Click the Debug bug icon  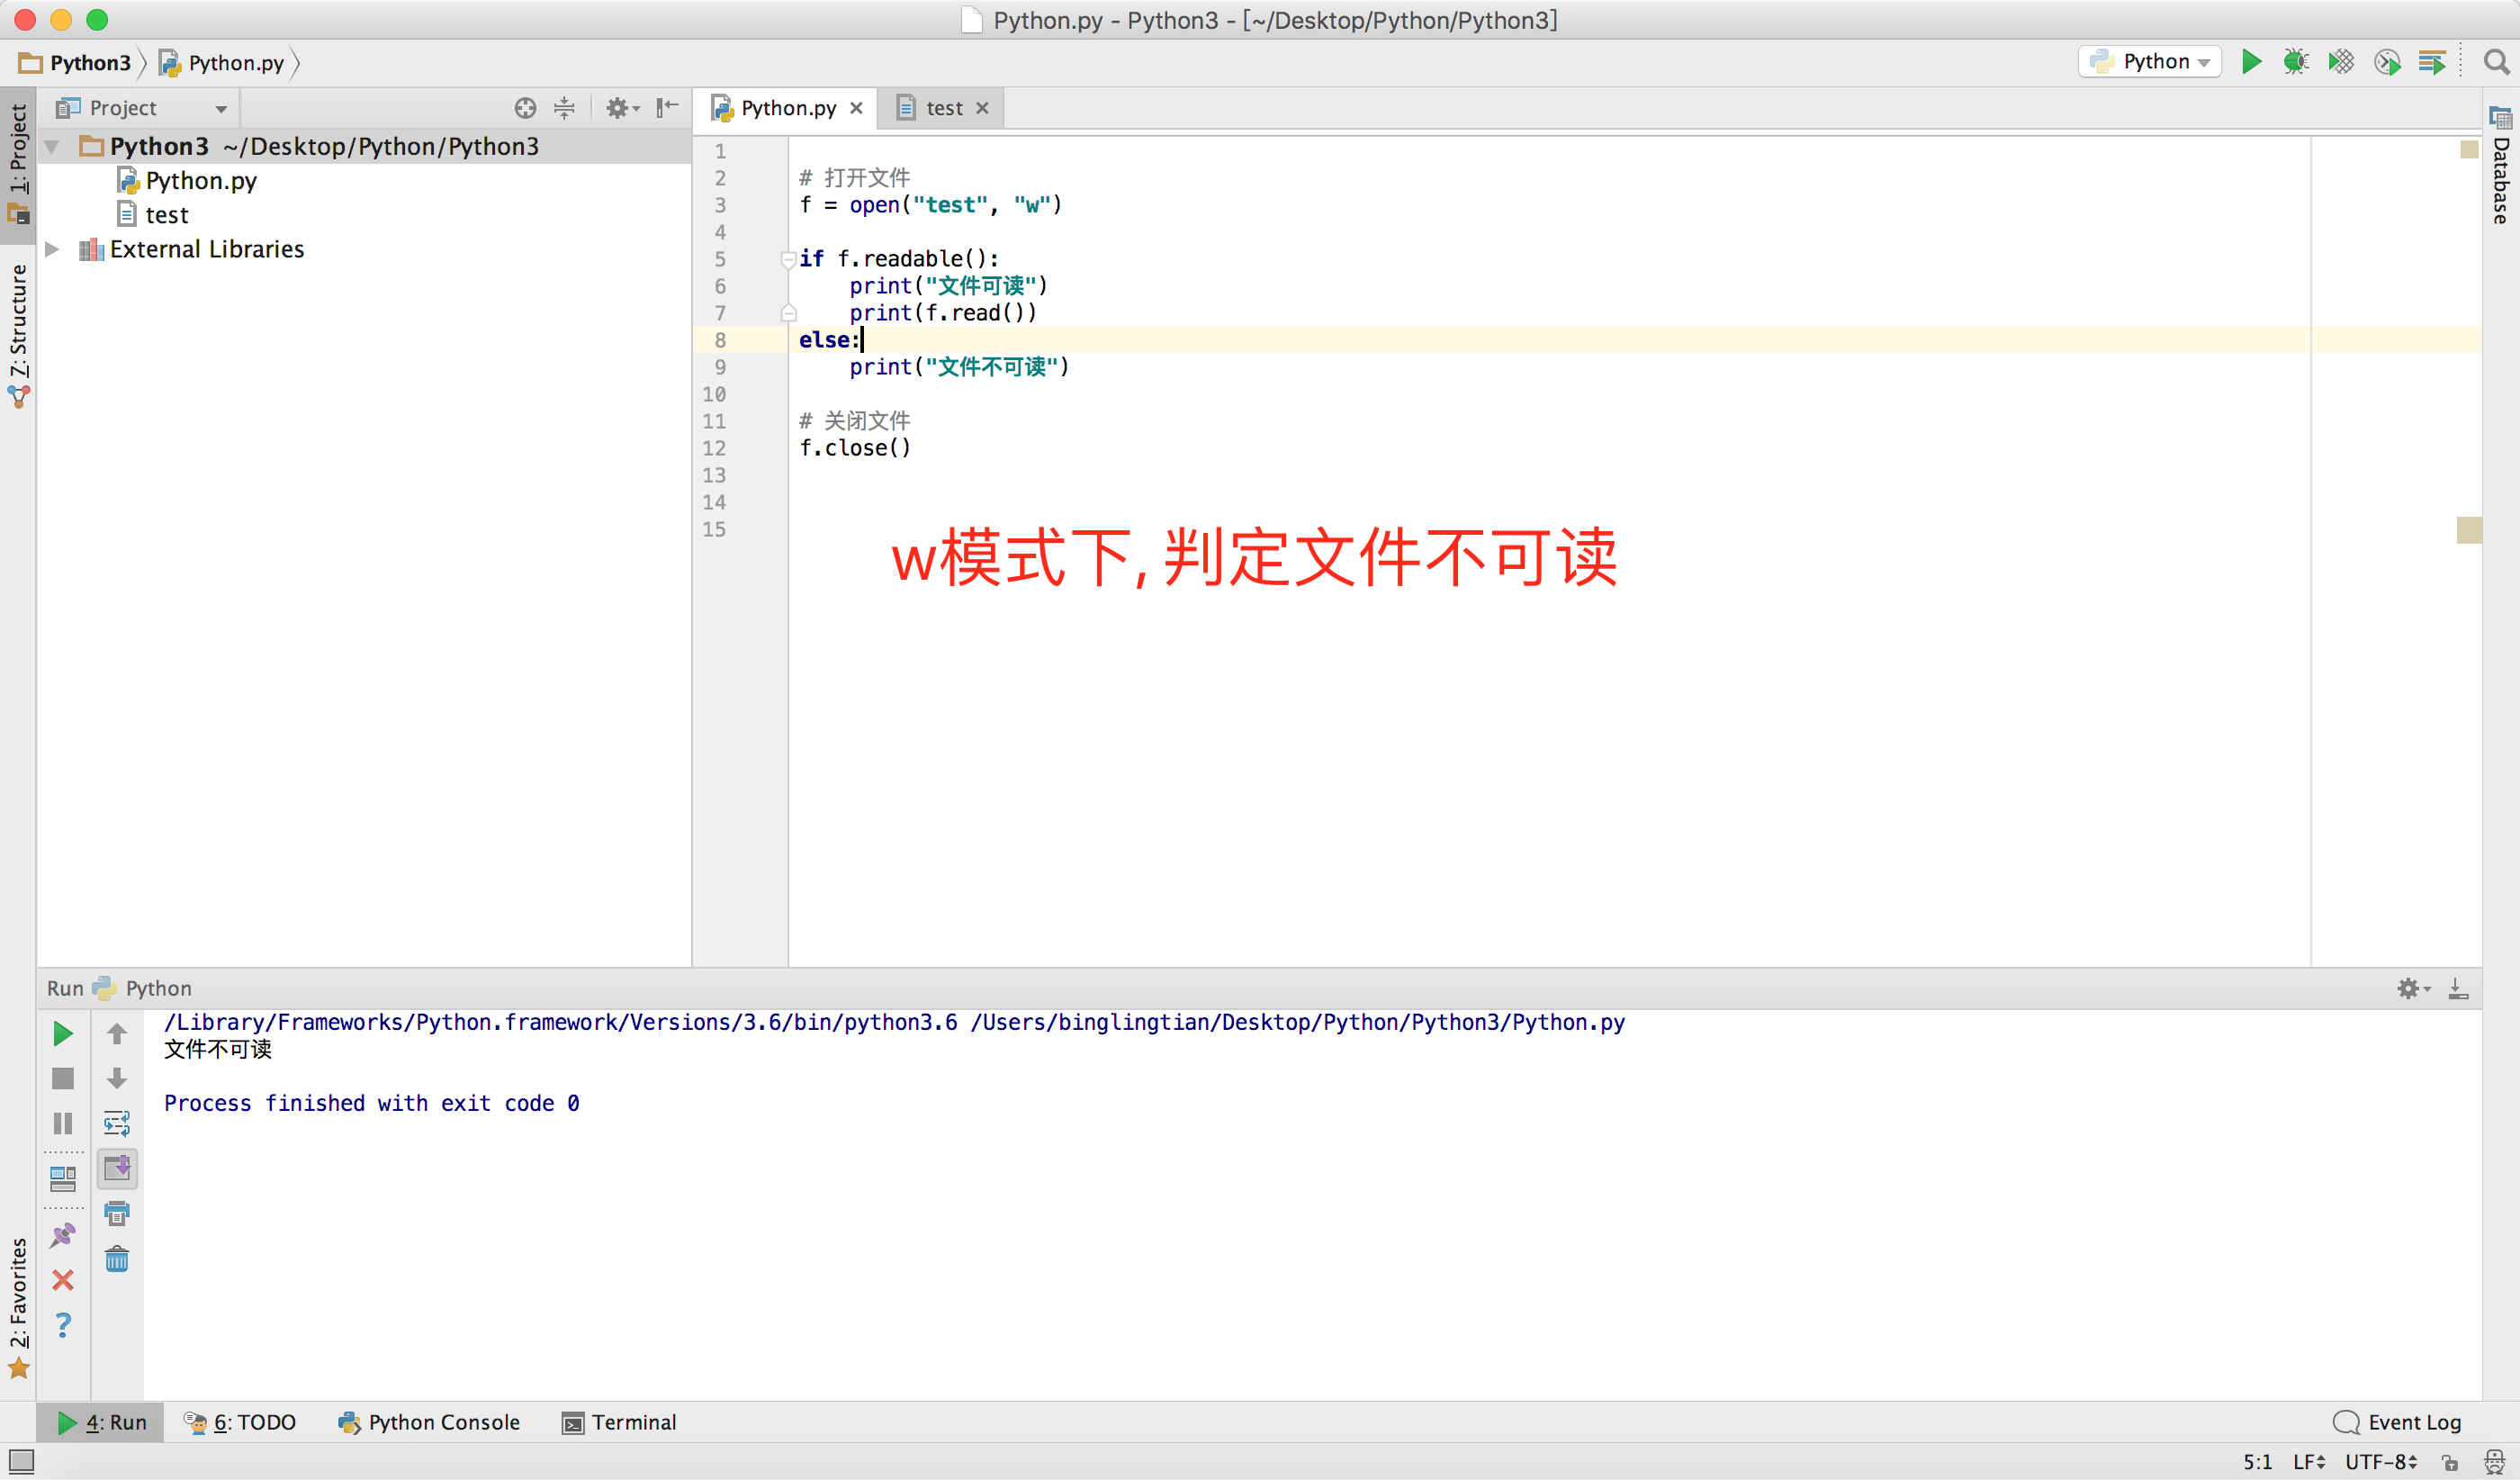[x=2295, y=62]
